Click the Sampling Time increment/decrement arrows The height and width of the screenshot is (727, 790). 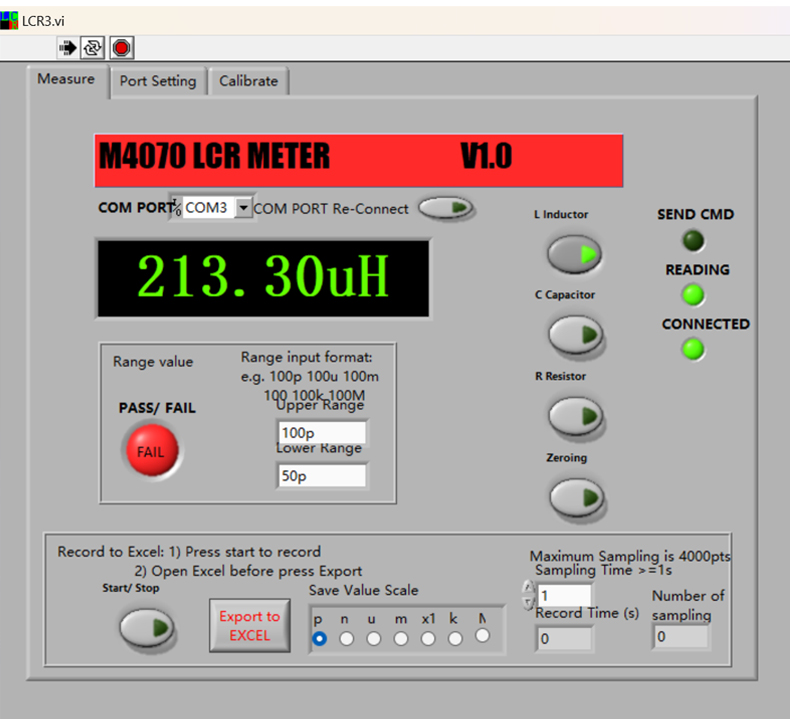pos(528,596)
